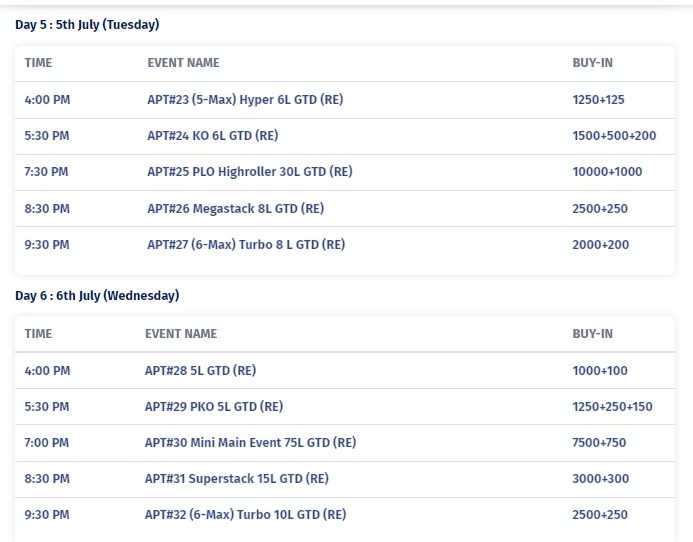Select the 1500+500+200 buy-in amount
Image resolution: width=693 pixels, height=542 pixels.
[x=614, y=136]
